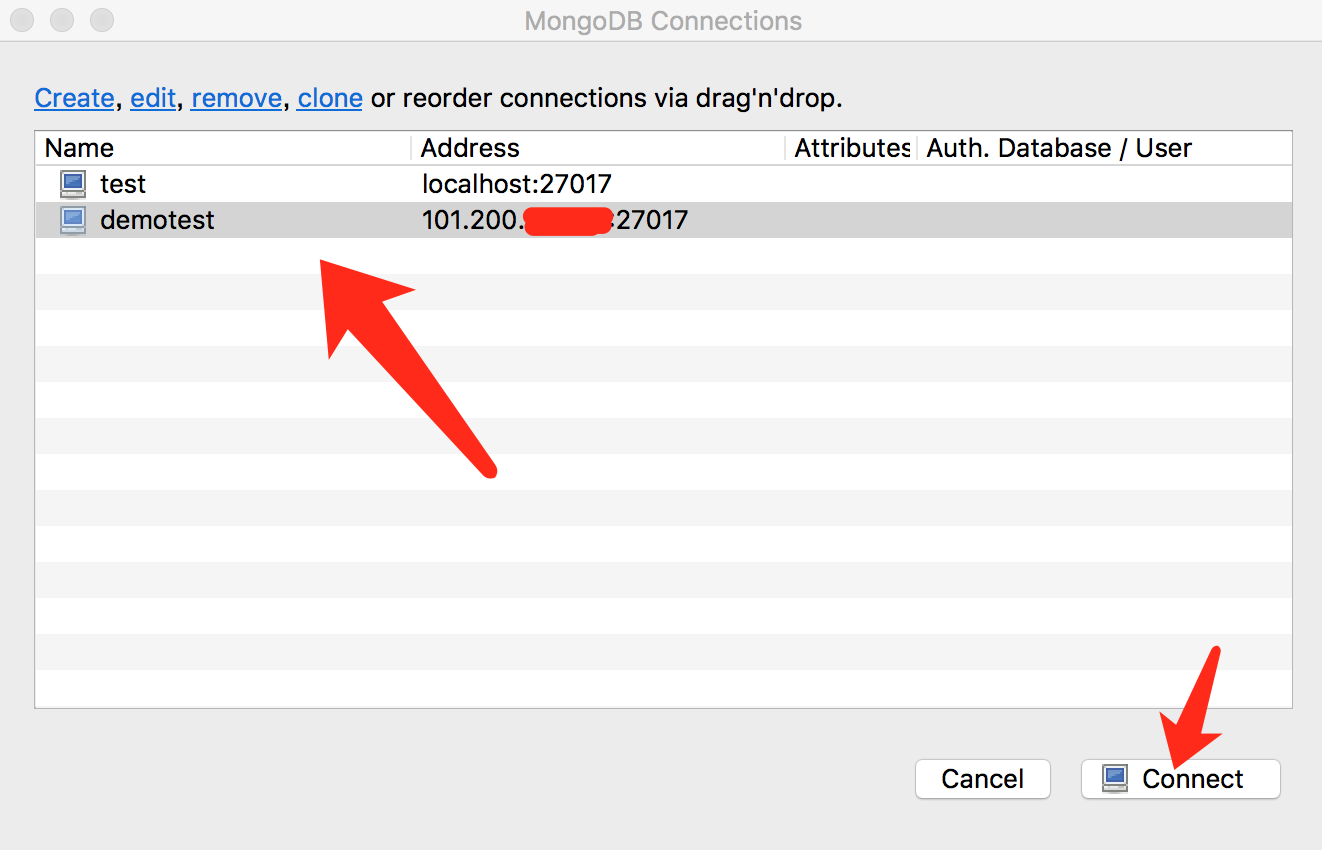Screen dimensions: 1322x850
Task: Open the Create connection link
Action: (x=74, y=98)
